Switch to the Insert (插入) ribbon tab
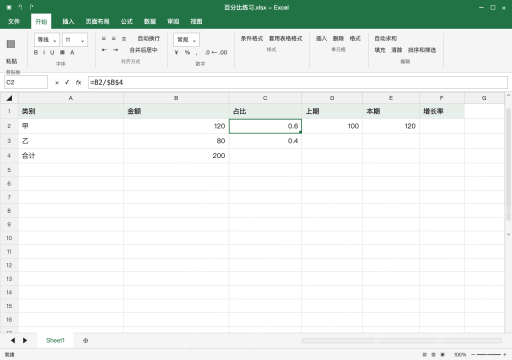 [68, 21]
